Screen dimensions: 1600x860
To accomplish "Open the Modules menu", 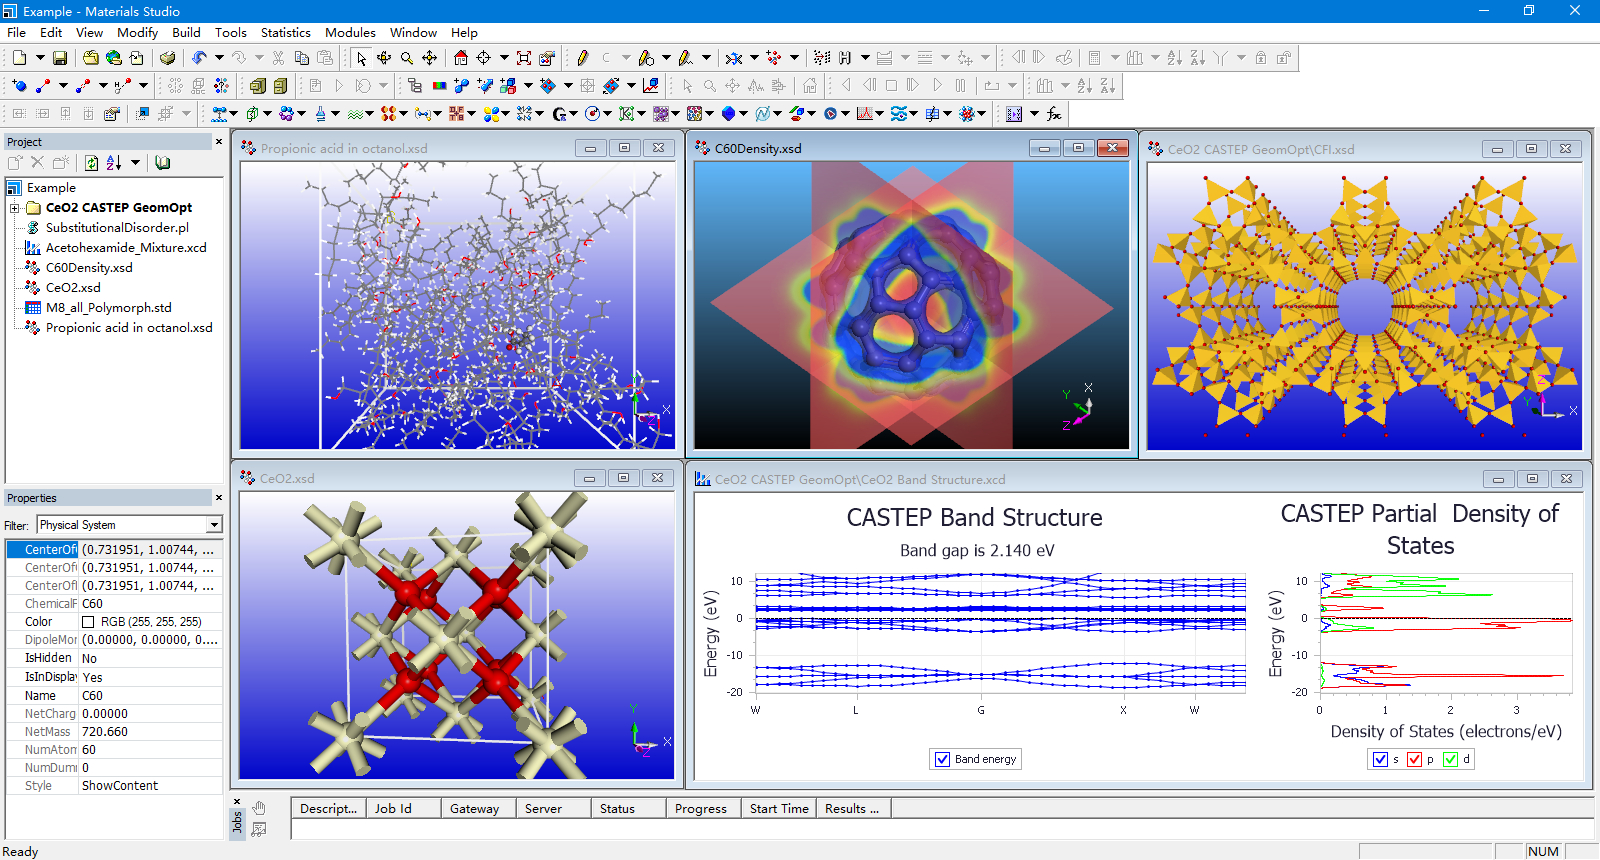I will coord(350,32).
